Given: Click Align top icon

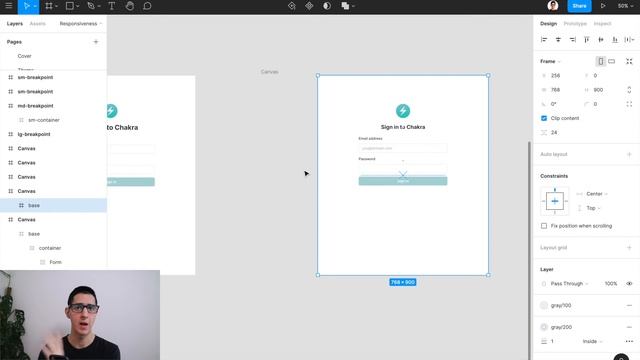Looking at the screenshot, I should (x=587, y=40).
